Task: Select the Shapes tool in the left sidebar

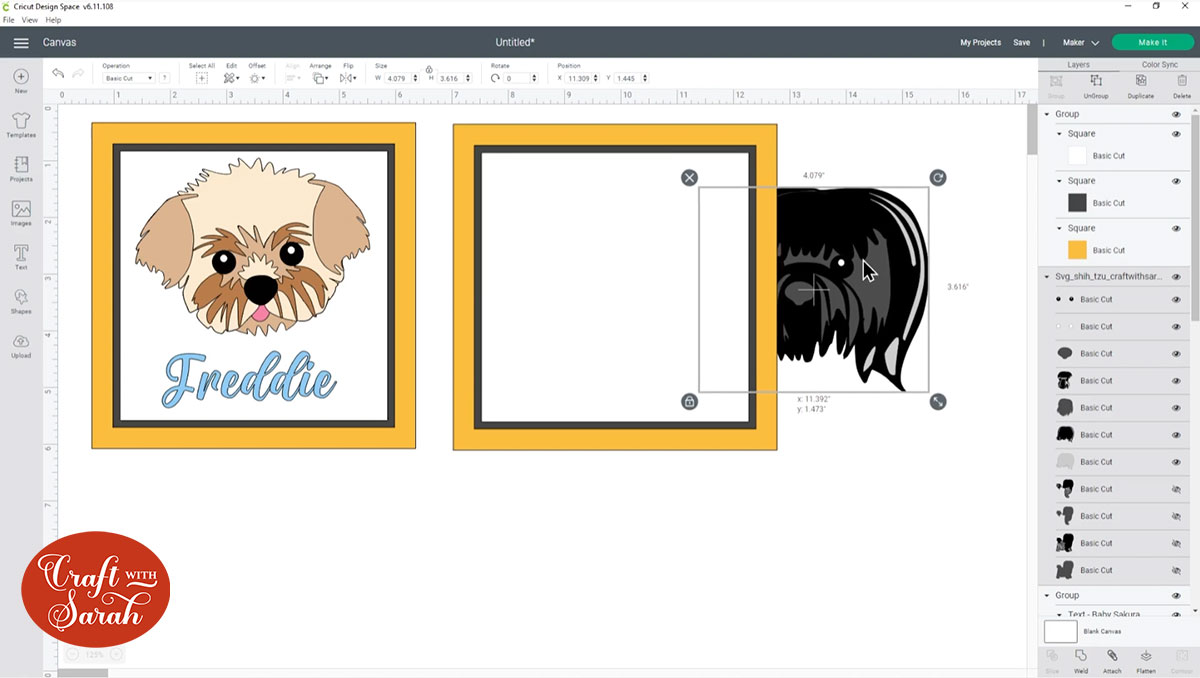Action: tap(20, 301)
